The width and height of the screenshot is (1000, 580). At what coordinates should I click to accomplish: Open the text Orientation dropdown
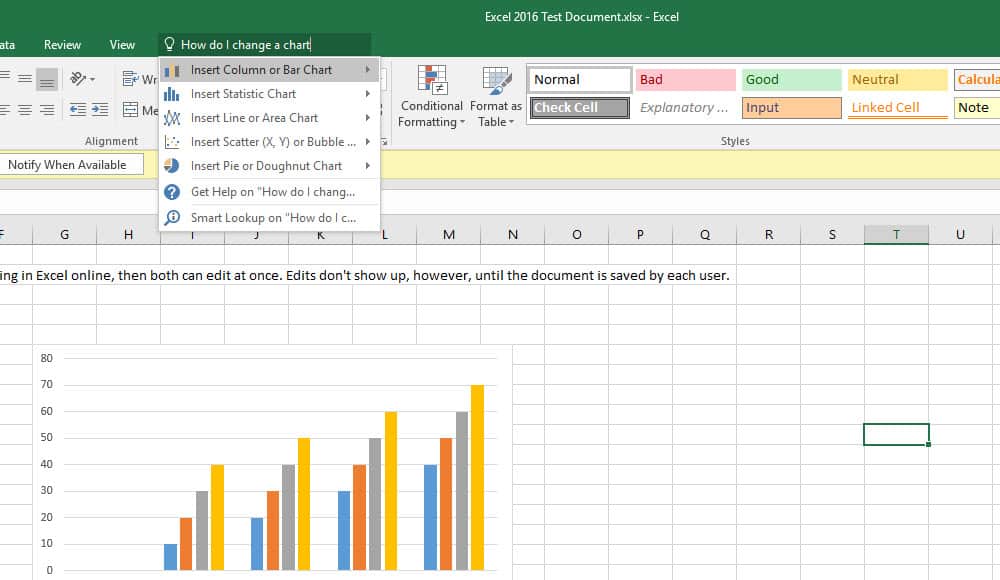tap(82, 79)
